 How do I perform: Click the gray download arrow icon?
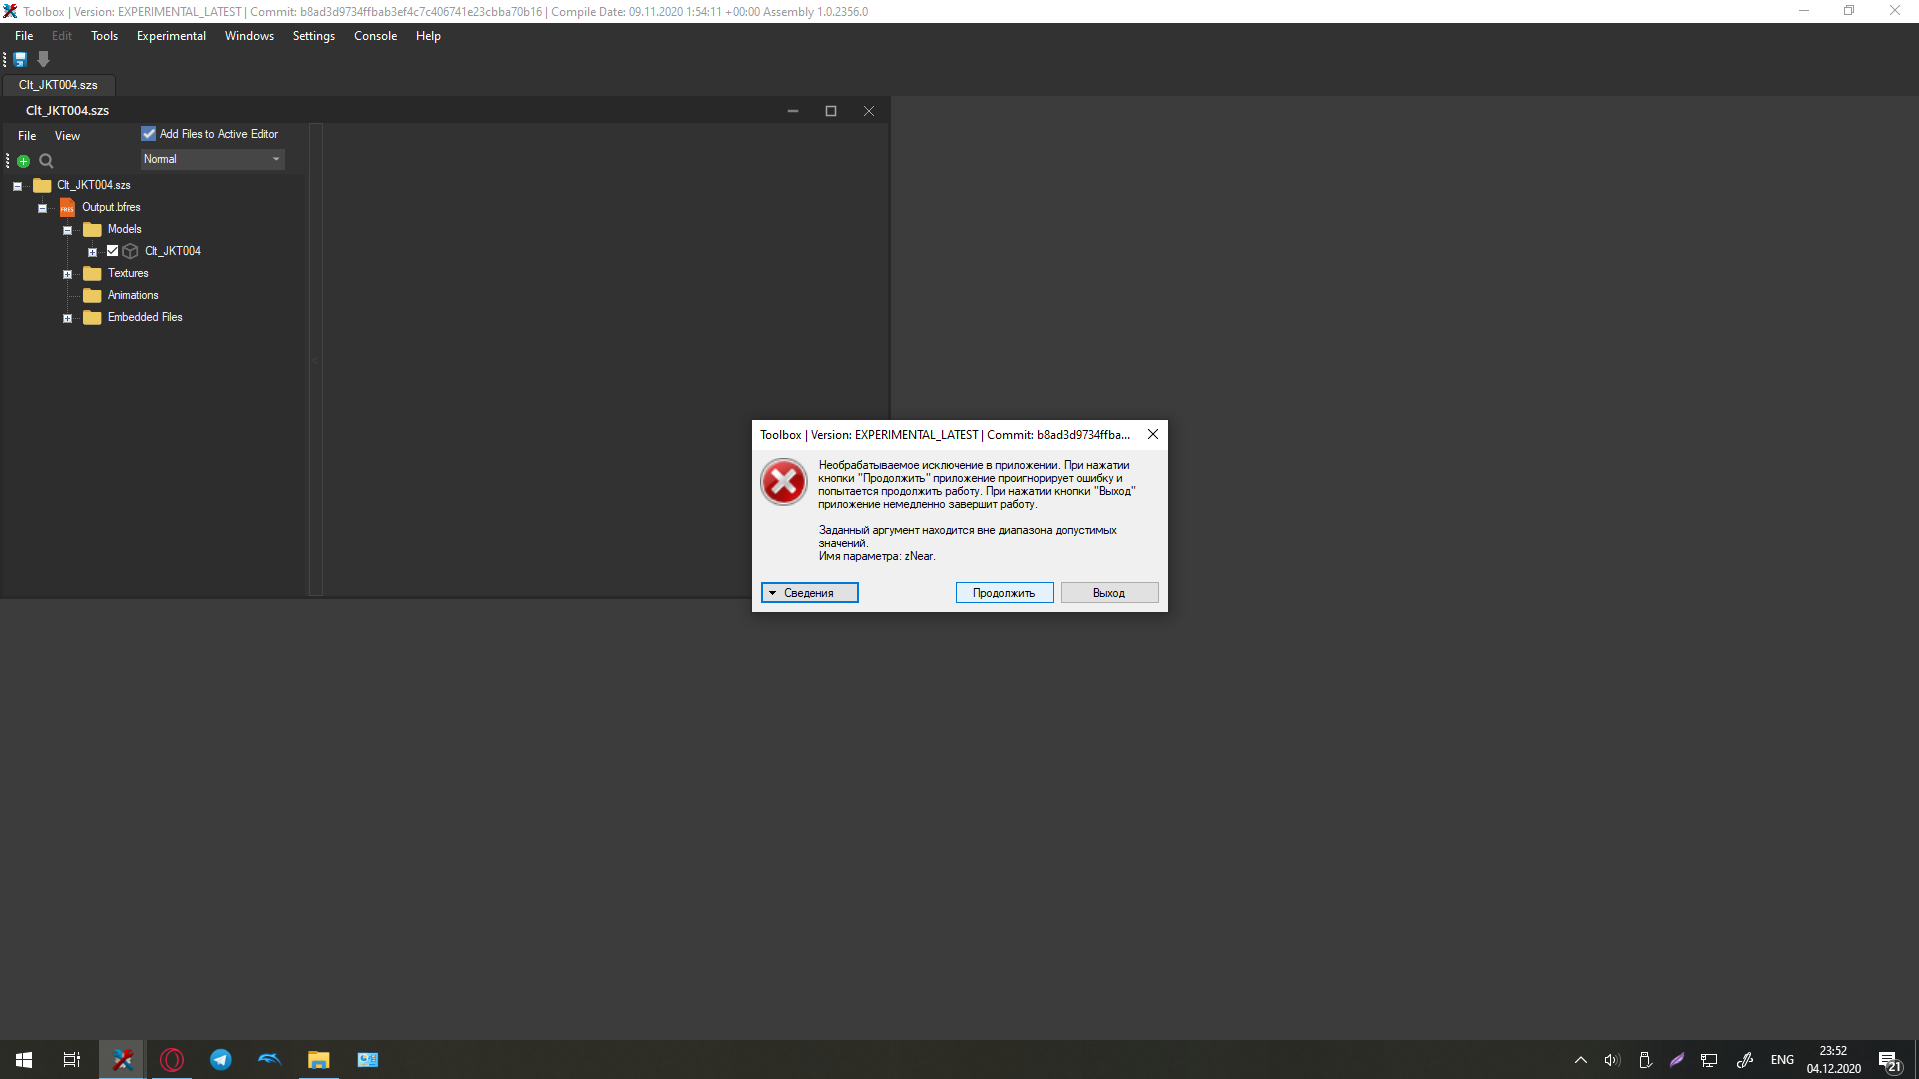click(43, 60)
